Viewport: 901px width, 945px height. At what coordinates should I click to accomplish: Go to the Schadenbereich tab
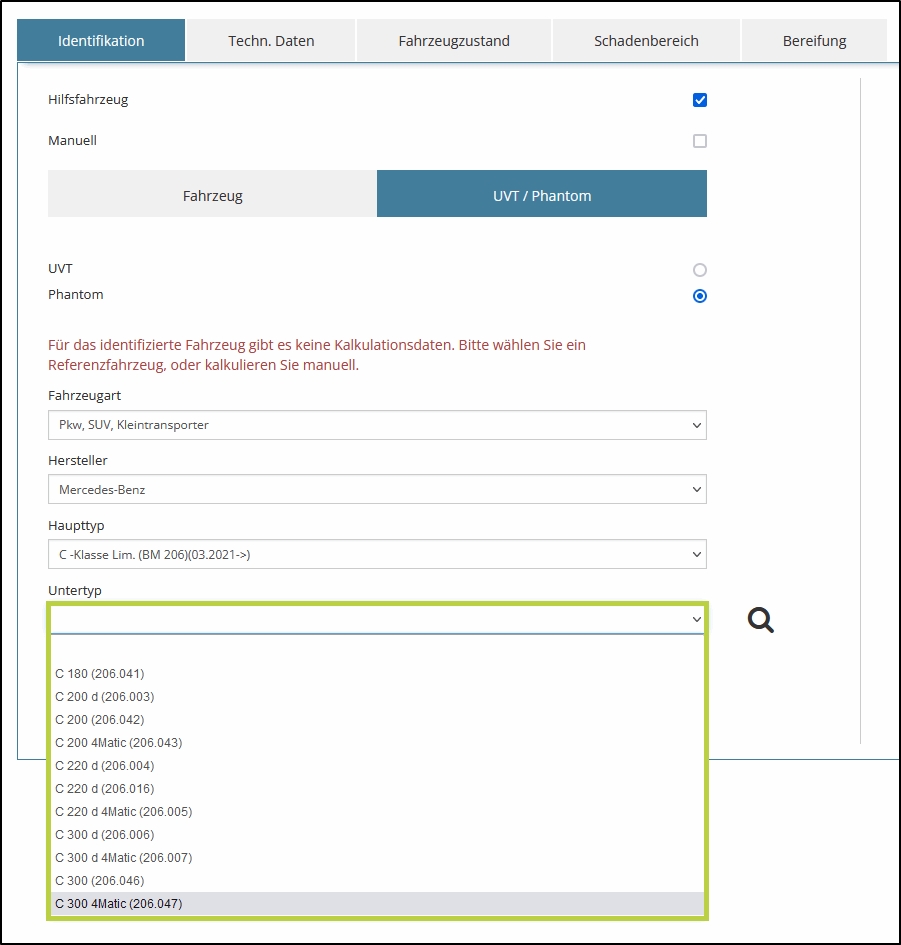(x=646, y=41)
